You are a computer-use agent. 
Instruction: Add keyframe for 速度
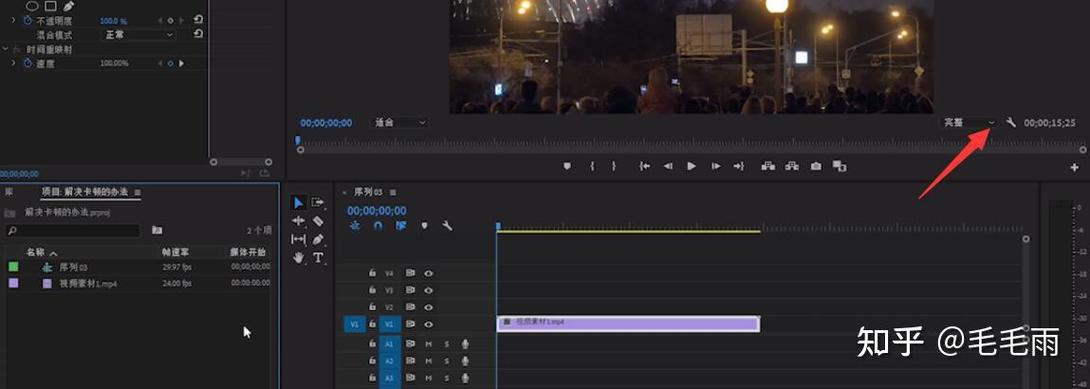click(170, 63)
